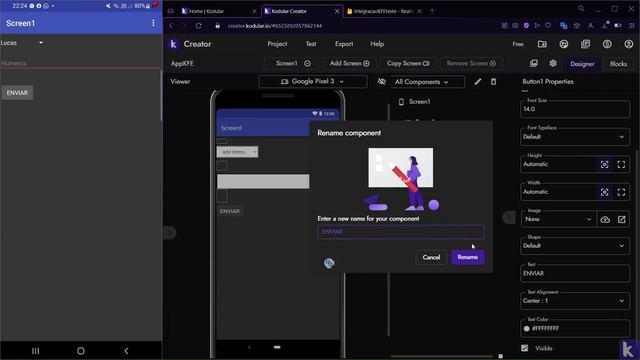The width and height of the screenshot is (640, 360).
Task: Open the Help menu
Action: pos(377,44)
